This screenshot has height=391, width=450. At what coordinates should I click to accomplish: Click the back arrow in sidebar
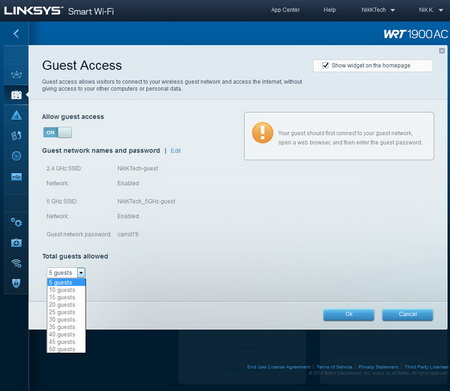tap(16, 33)
